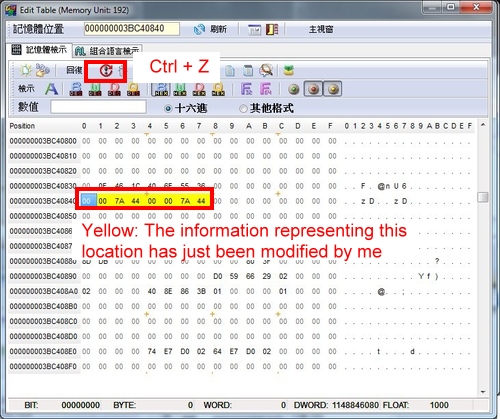Select the decimal Qword (Q DEC) view icon
500x419 pixels.
pyautogui.click(x=133, y=89)
